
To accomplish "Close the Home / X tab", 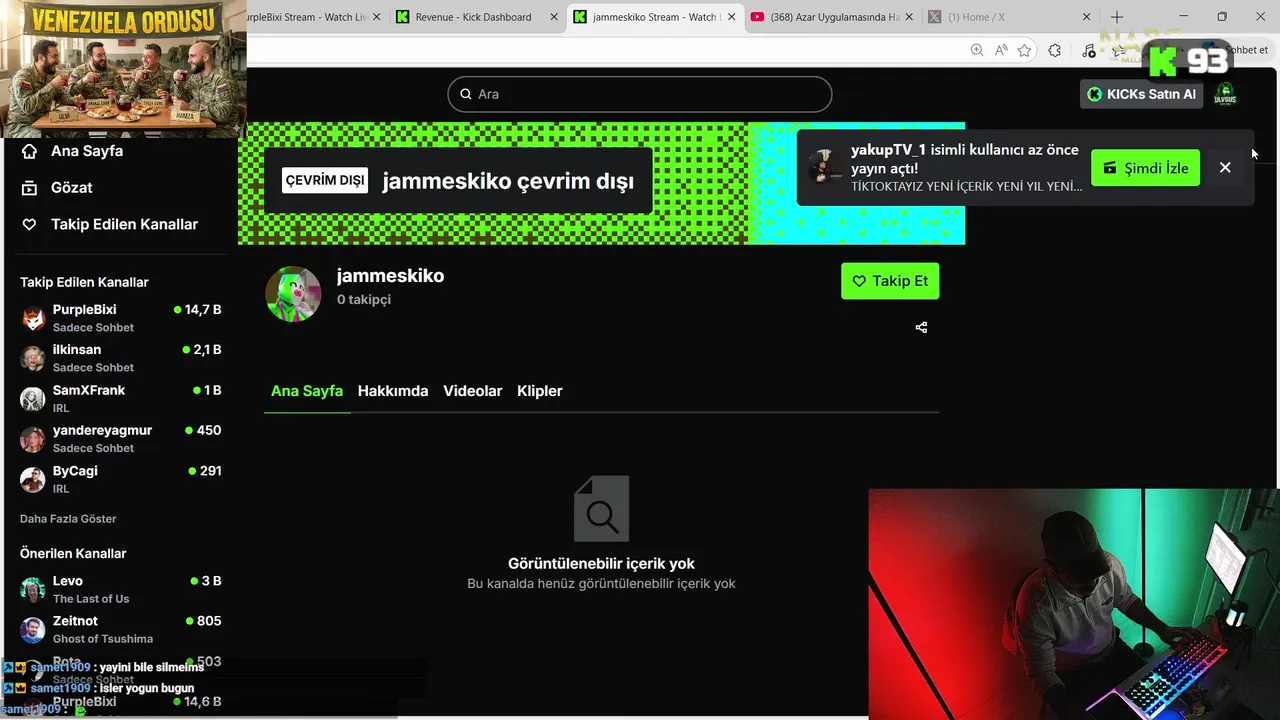I will tap(1086, 17).
